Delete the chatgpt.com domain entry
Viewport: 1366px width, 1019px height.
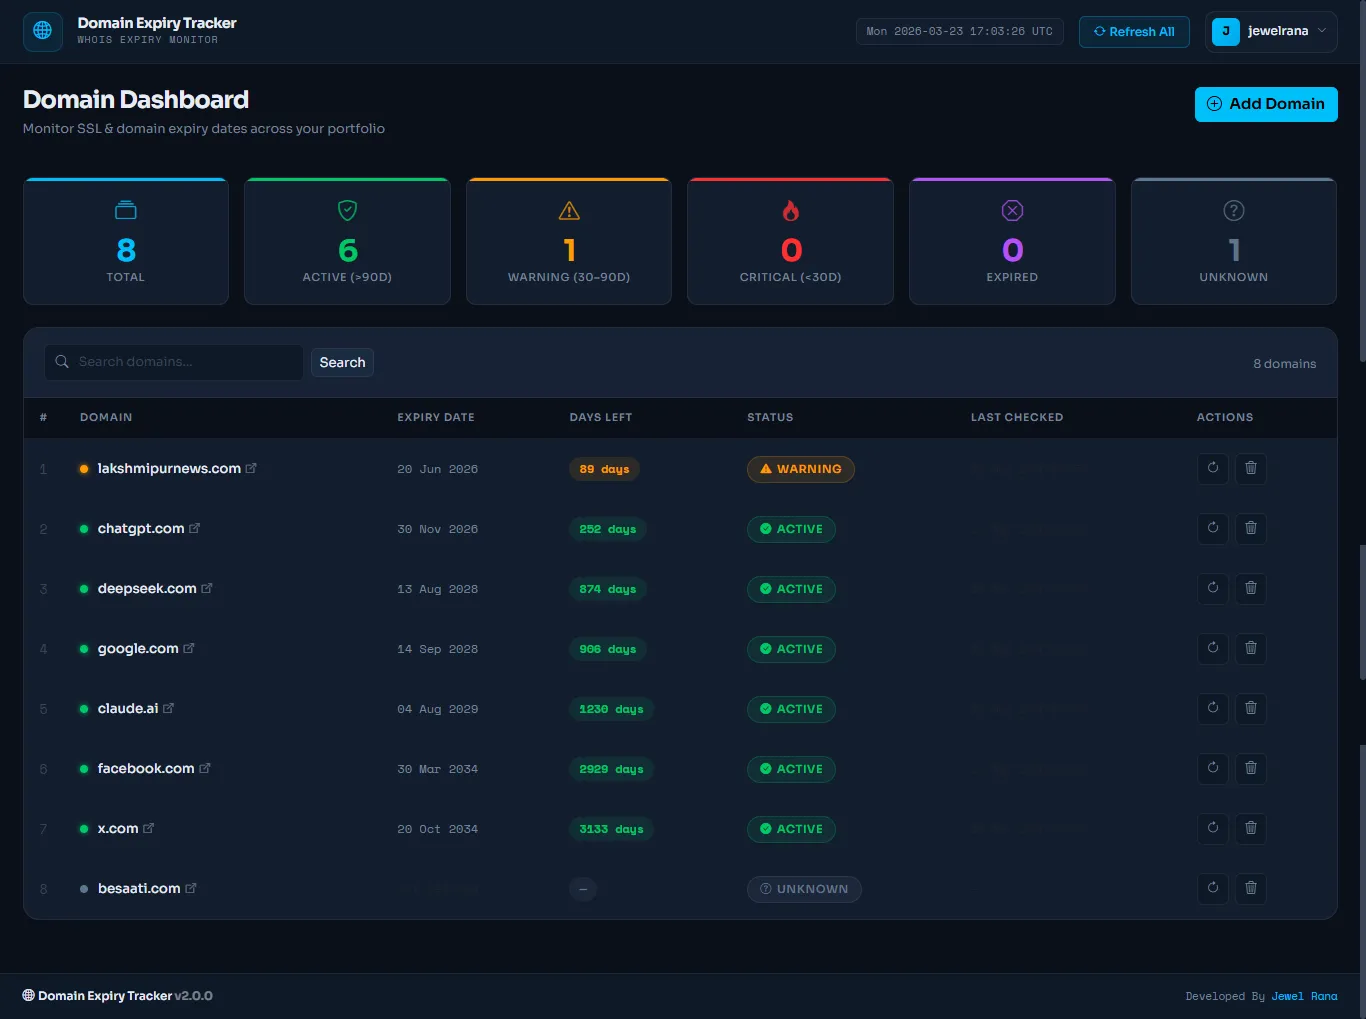coord(1250,528)
